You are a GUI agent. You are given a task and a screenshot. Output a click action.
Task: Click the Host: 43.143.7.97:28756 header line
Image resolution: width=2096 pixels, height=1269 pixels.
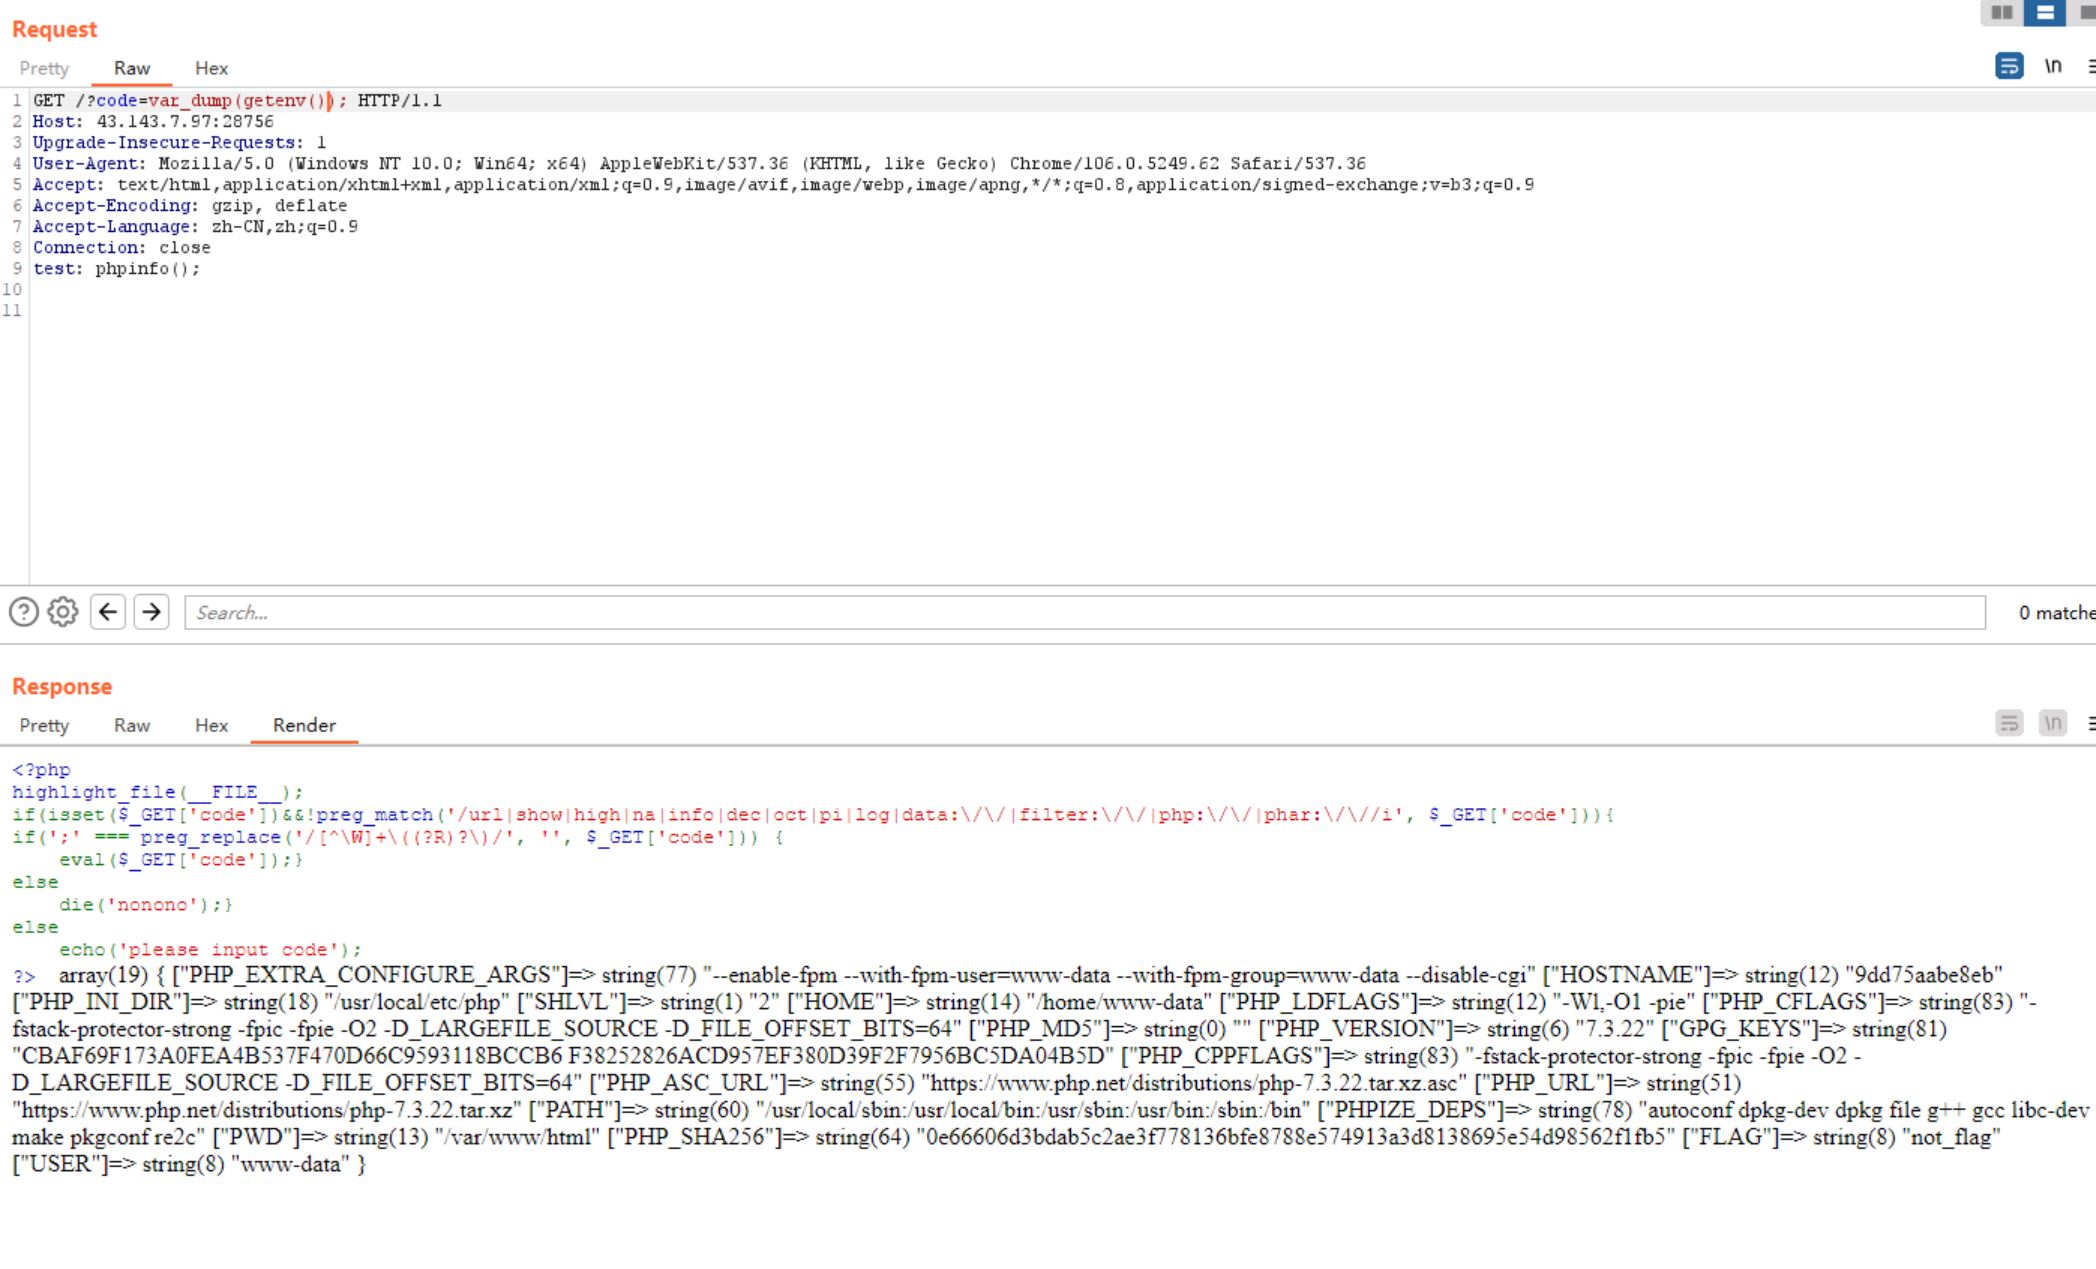153,121
